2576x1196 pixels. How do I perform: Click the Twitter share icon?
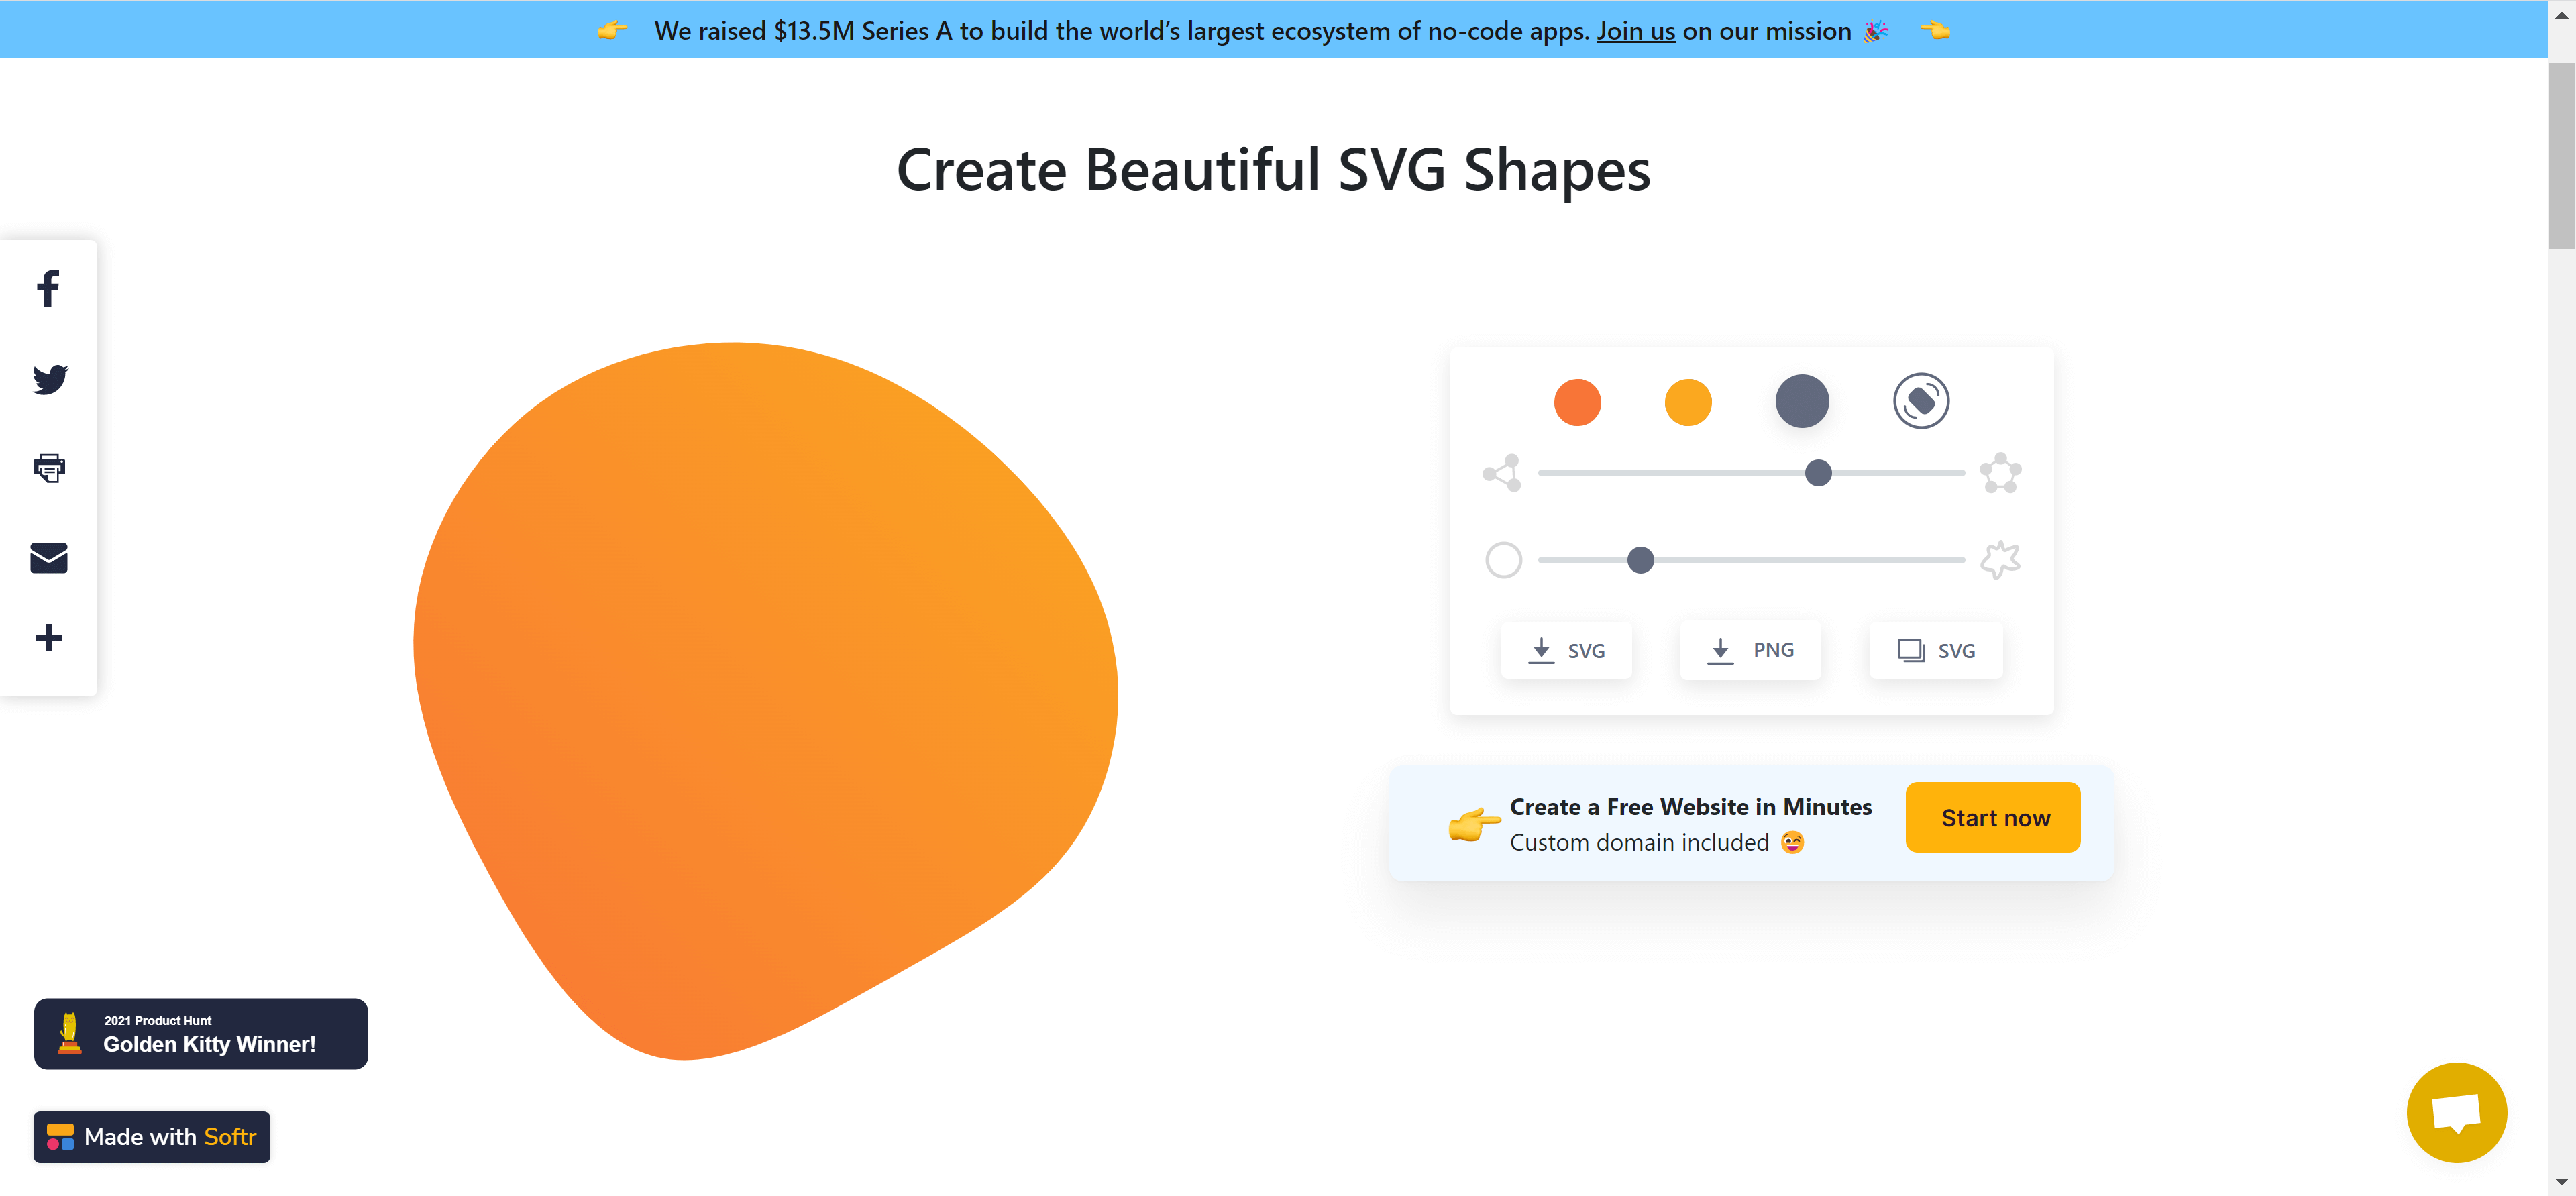pyautogui.click(x=49, y=379)
